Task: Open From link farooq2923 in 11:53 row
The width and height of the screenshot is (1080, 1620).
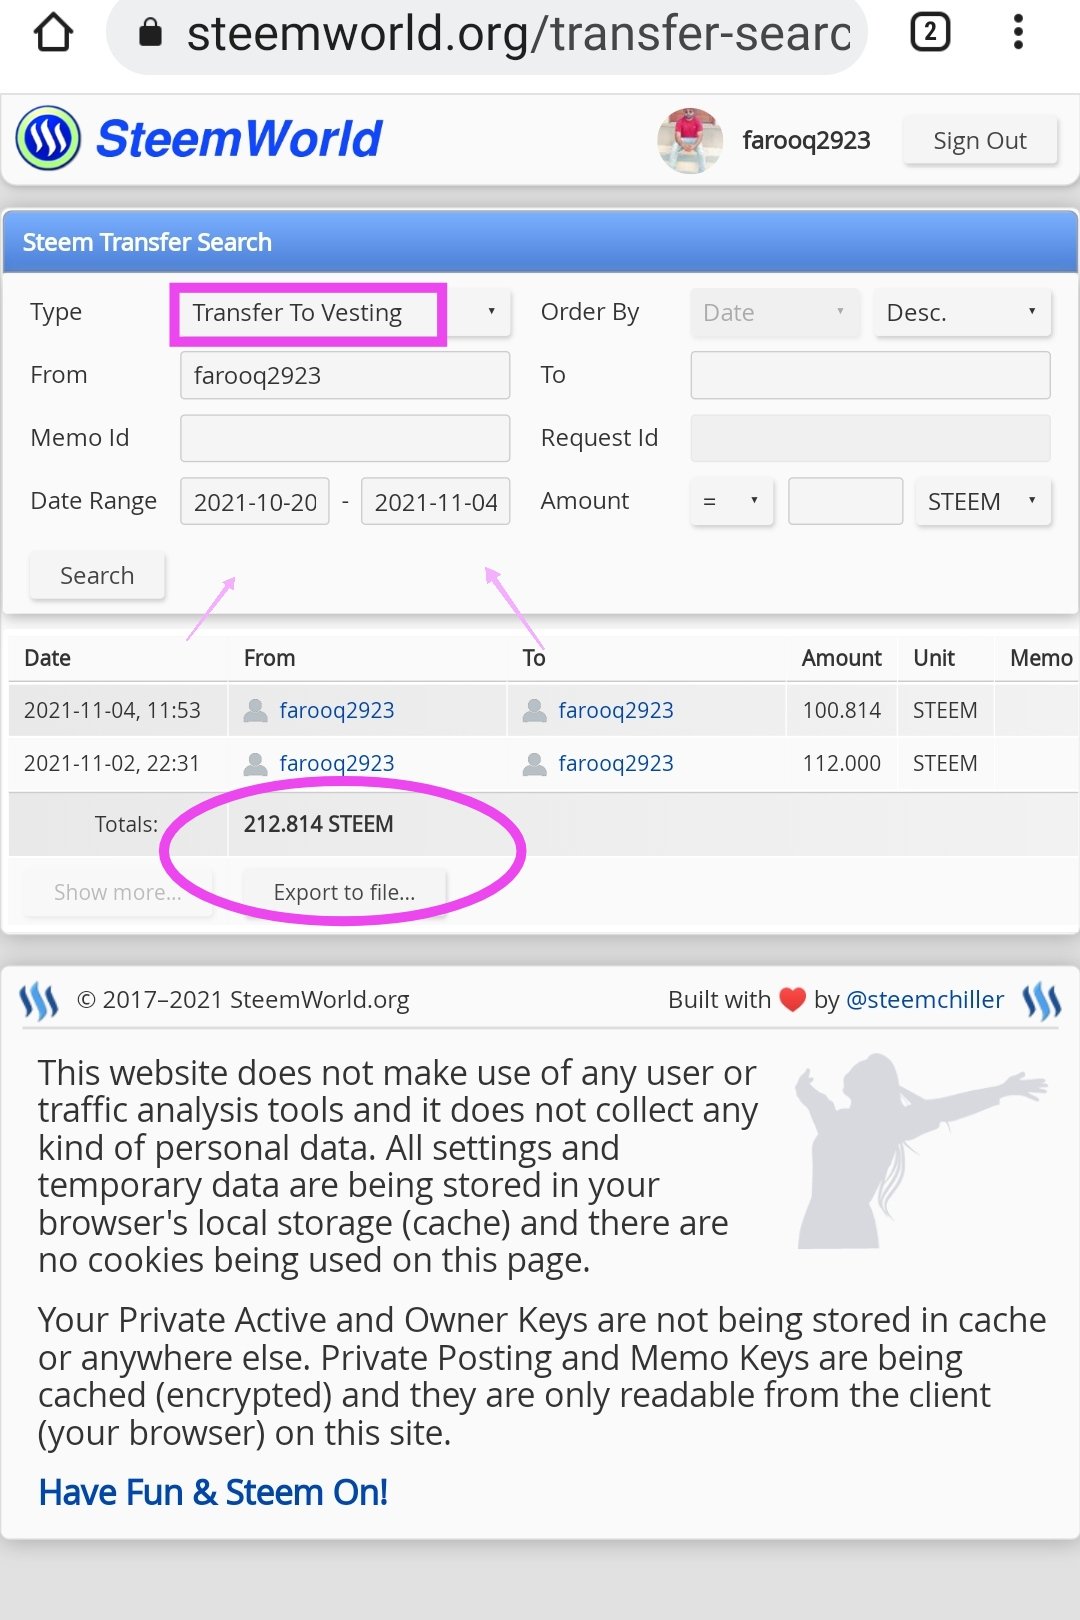Action: click(x=336, y=710)
